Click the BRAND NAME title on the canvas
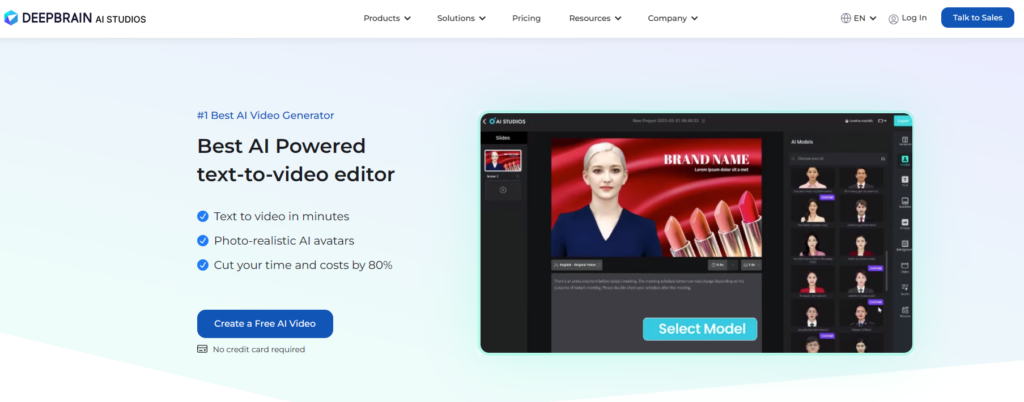 (x=706, y=159)
